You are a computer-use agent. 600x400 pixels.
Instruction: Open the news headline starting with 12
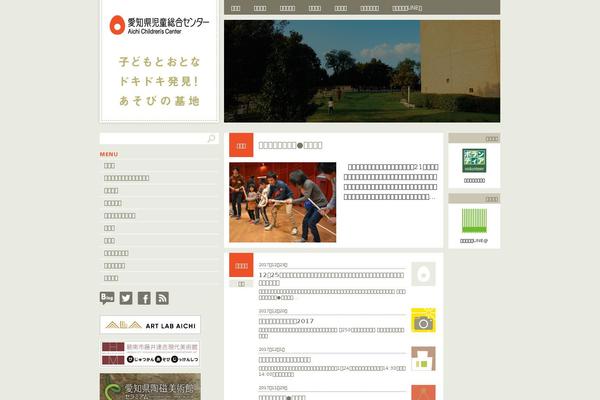coord(331,279)
